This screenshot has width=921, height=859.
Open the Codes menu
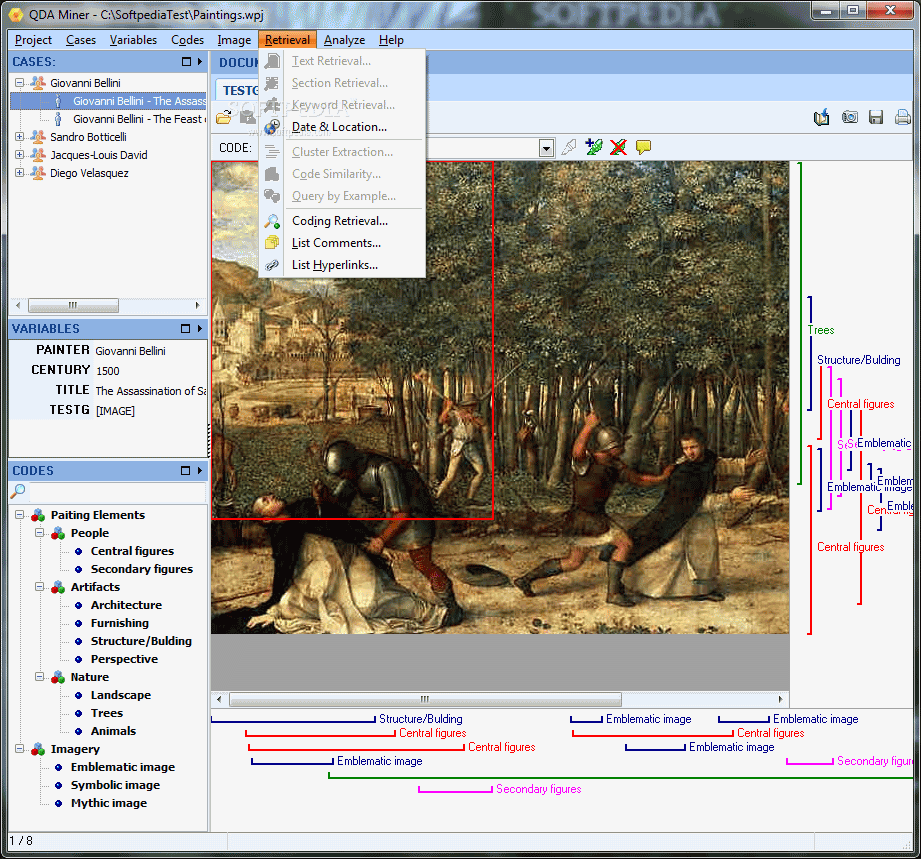187,40
